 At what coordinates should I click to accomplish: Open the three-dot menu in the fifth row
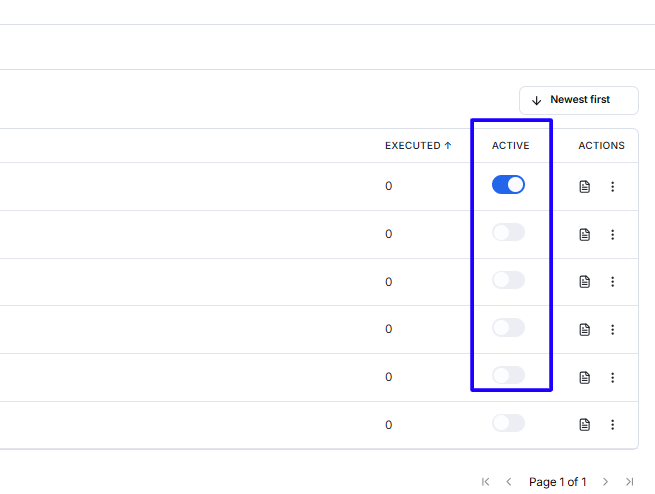click(612, 377)
